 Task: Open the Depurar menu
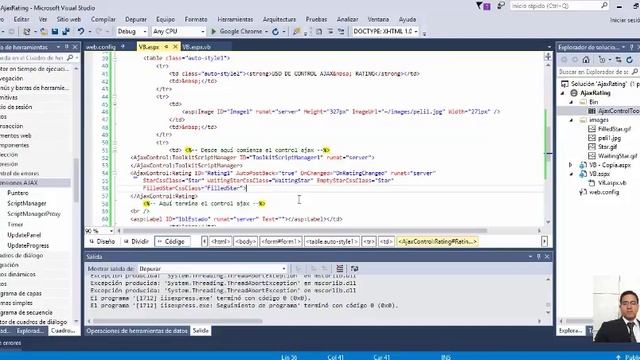coord(136,19)
